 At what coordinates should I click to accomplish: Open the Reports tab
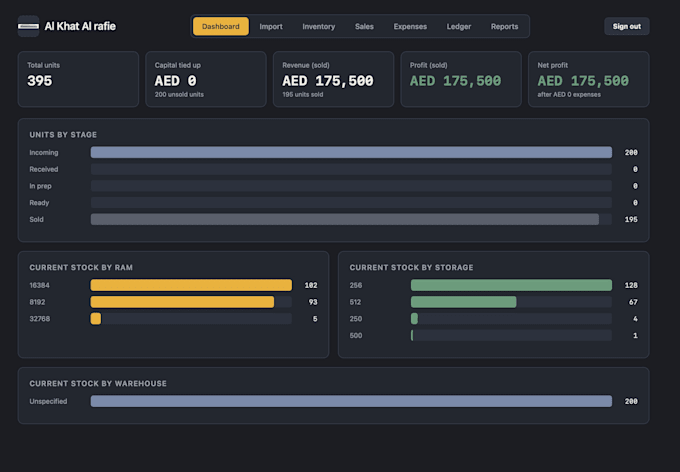pyautogui.click(x=504, y=26)
